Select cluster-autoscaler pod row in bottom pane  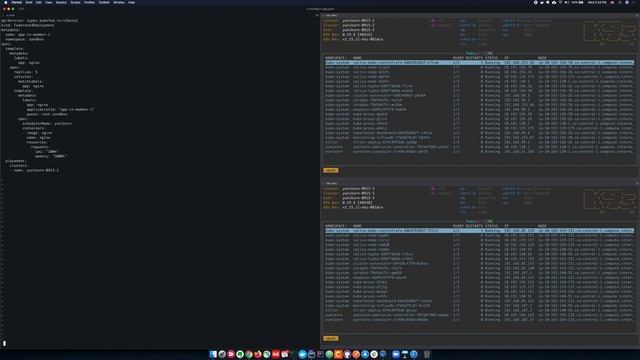[x=480, y=263]
